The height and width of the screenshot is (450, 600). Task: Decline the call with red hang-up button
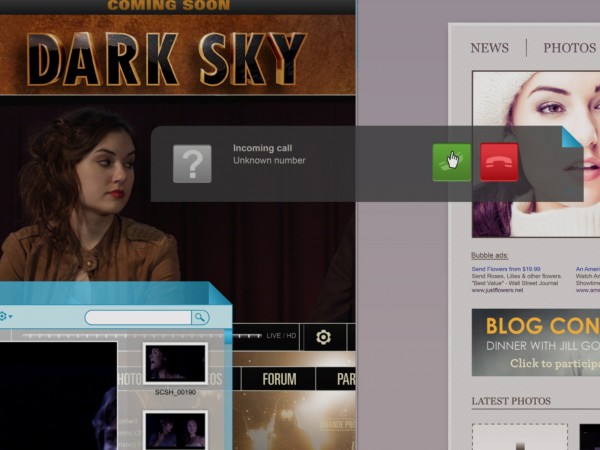point(499,162)
